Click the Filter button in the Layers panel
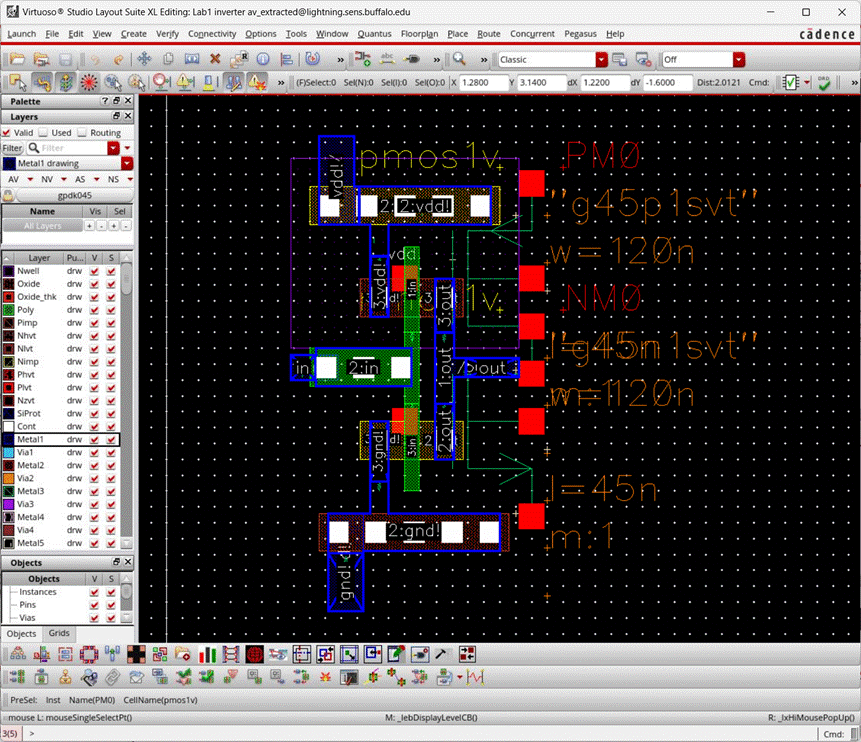This screenshot has height=742, width=861. 14,147
